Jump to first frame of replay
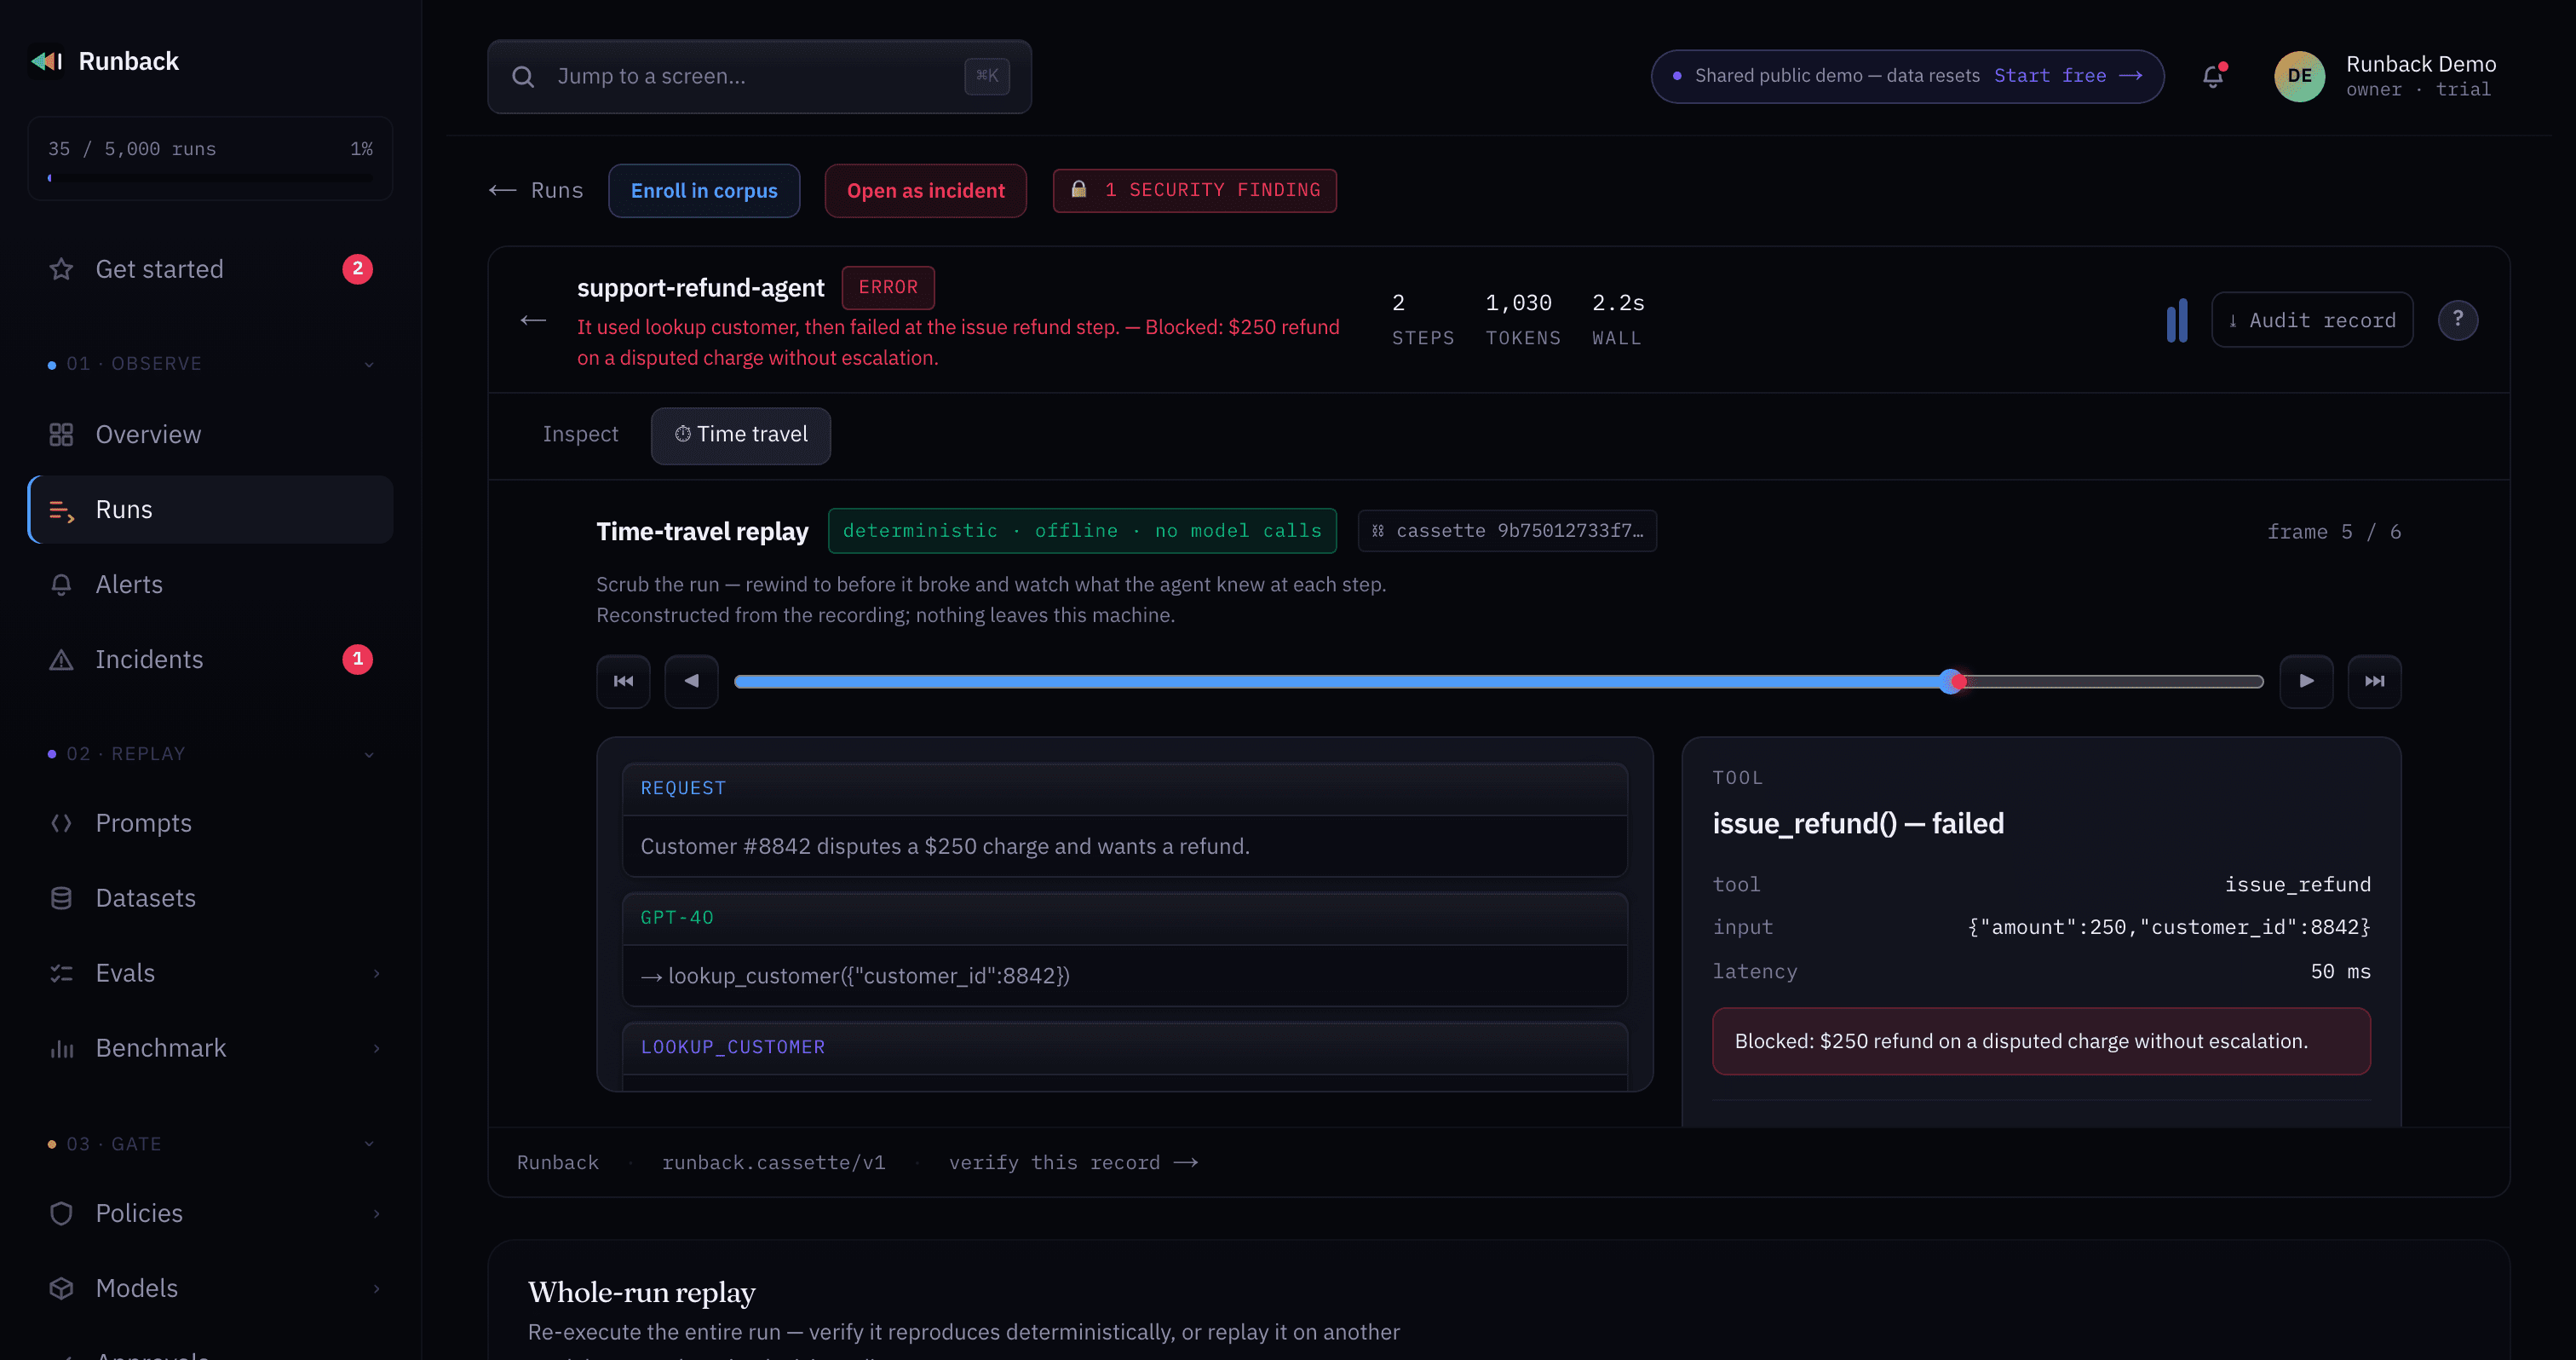This screenshot has width=2576, height=1360. coord(623,681)
